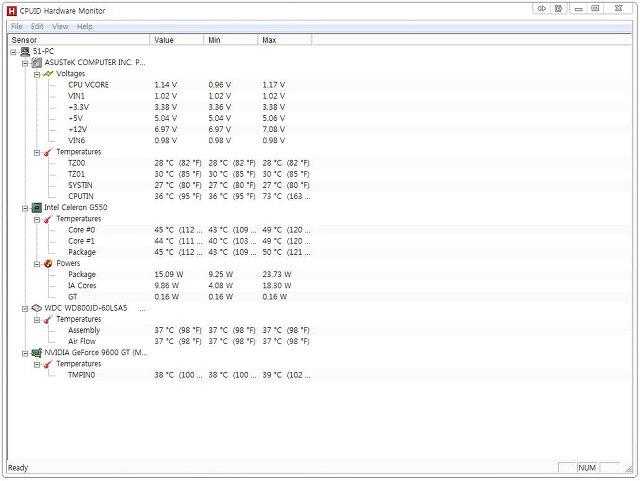Collapse the WDC WD800JD-60LSA5 node
This screenshot has width=640, height=481.
(25, 309)
